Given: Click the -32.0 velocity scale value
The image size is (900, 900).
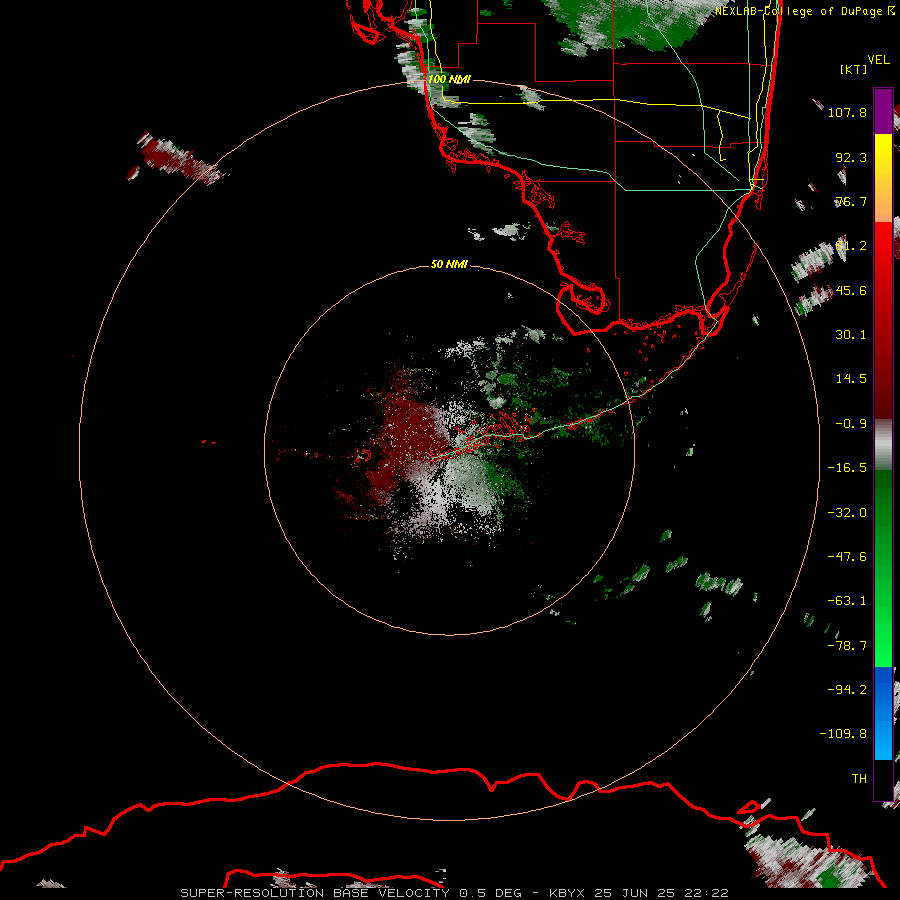Looking at the screenshot, I should click(847, 513).
